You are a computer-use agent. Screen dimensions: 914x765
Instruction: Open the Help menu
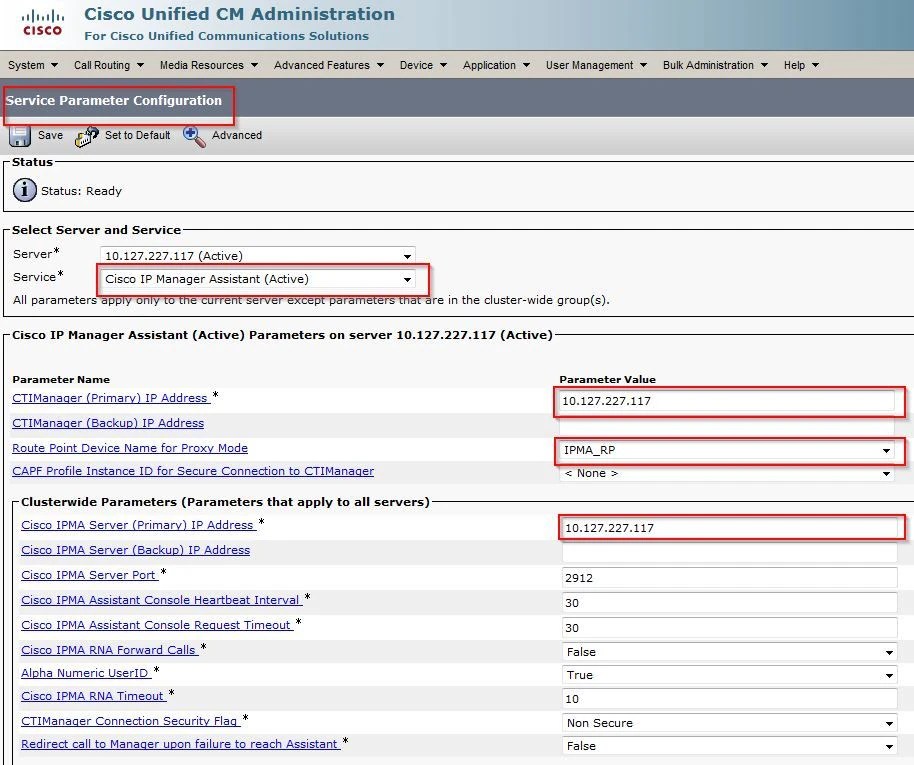click(x=799, y=64)
